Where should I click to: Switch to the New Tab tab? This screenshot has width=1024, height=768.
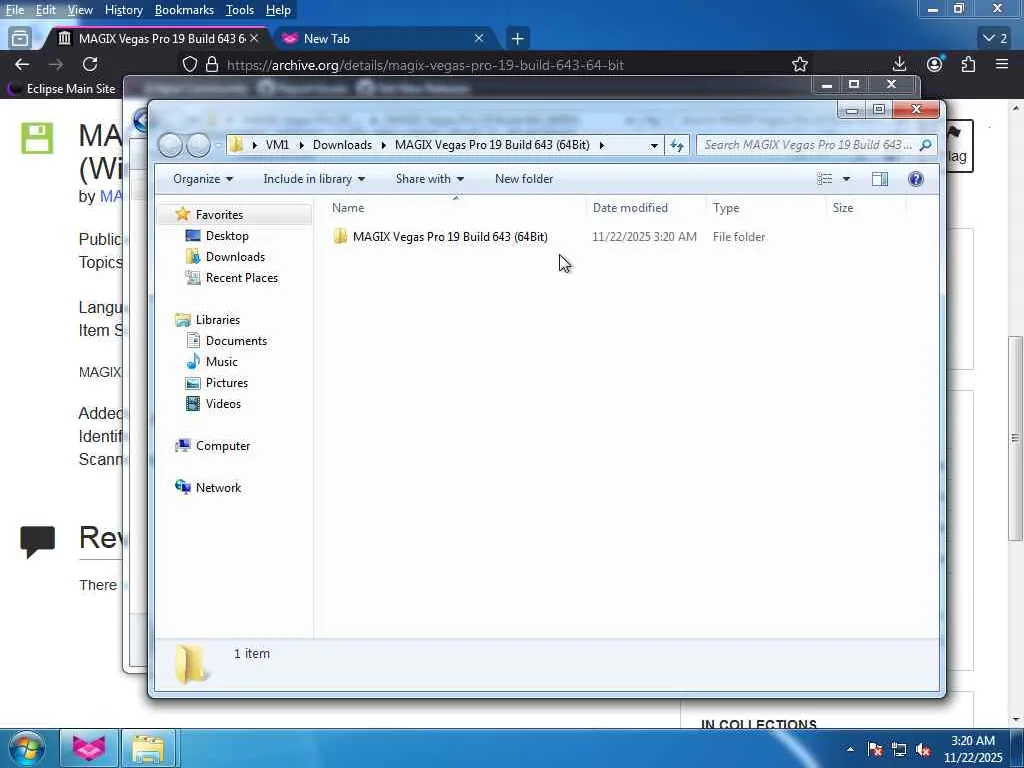tap(383, 39)
